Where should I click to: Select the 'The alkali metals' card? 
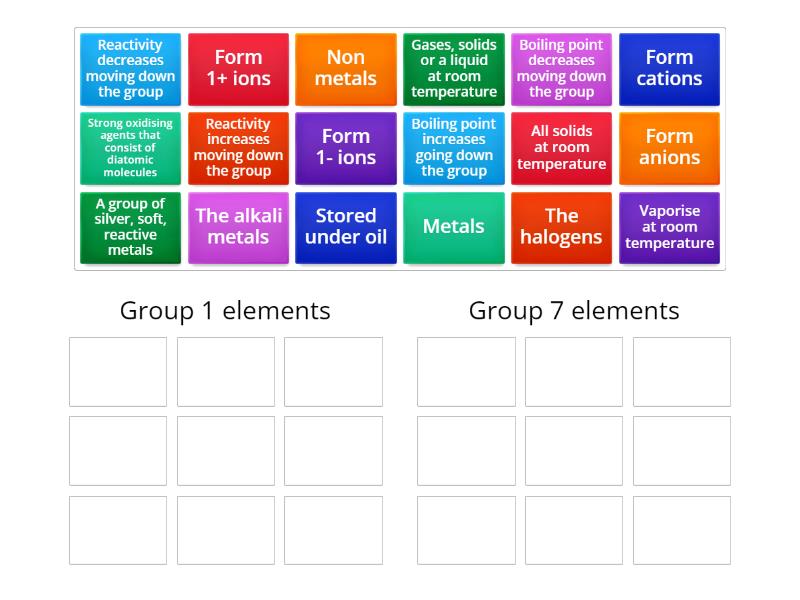(238, 227)
